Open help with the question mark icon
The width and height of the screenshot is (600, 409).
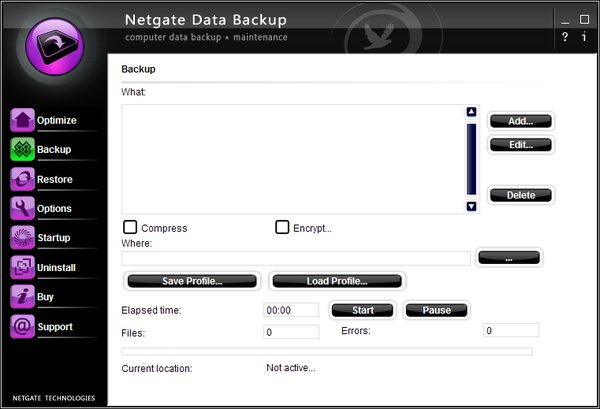[565, 37]
